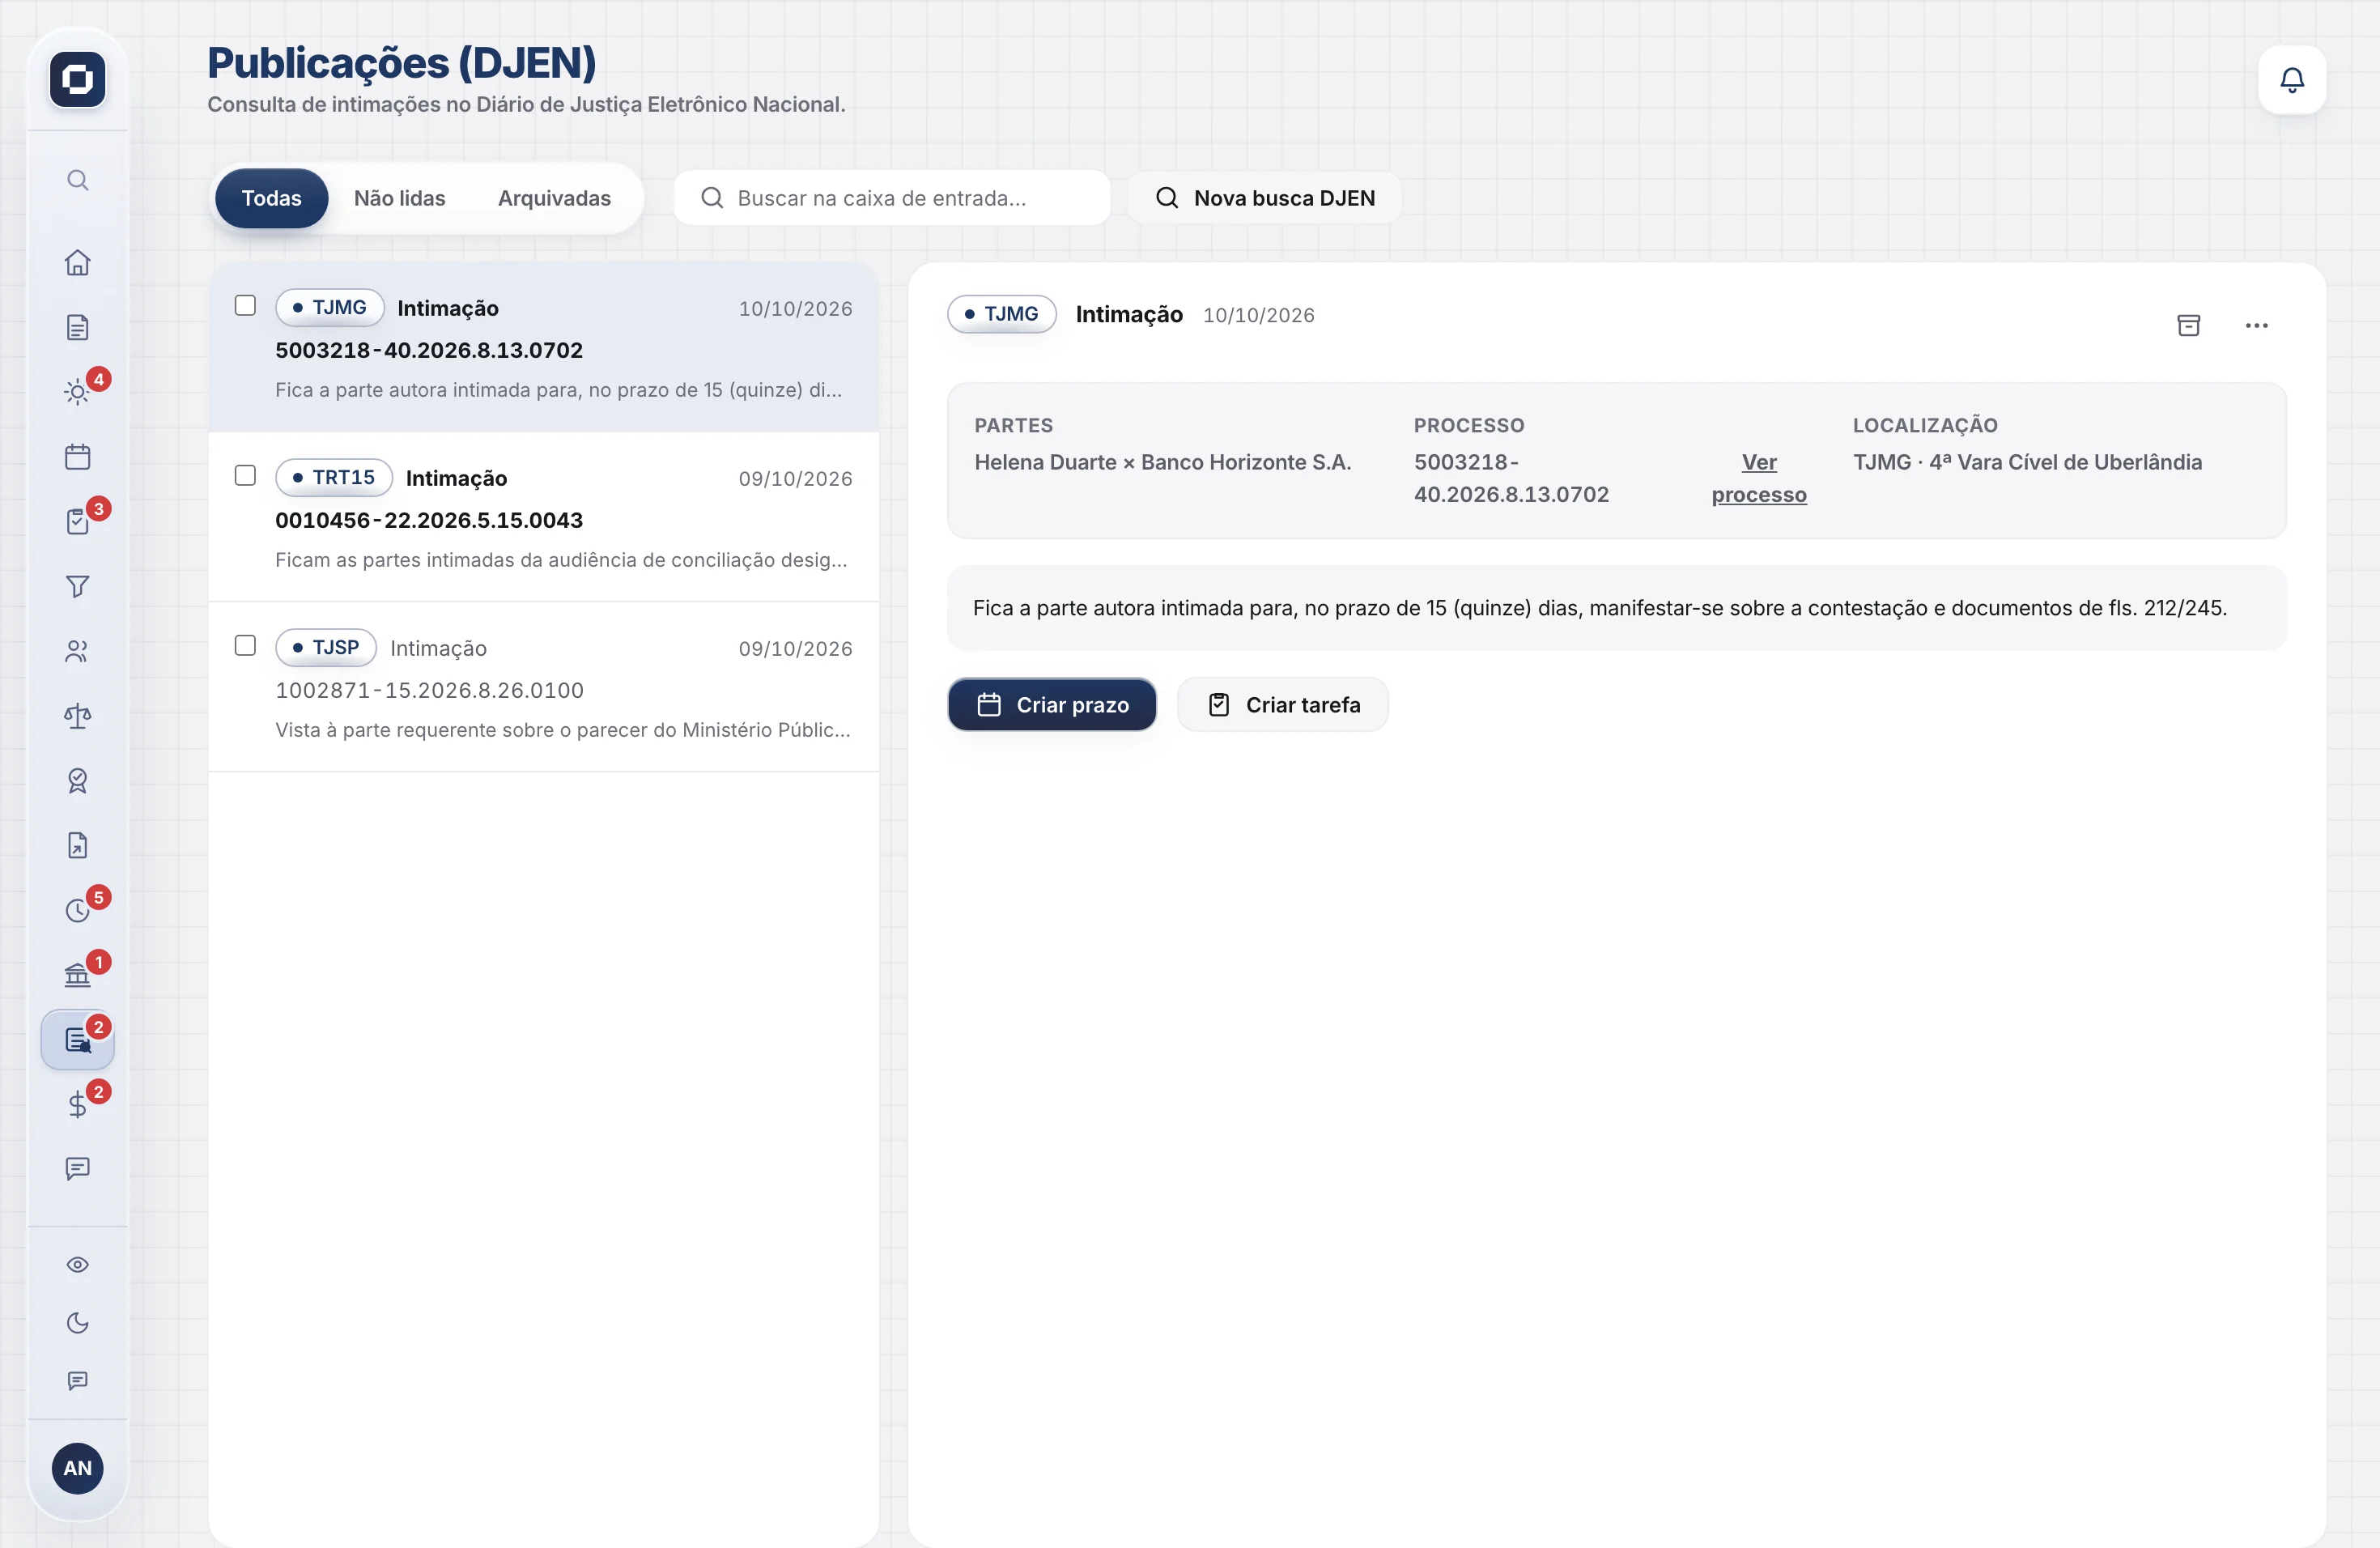
Task: Click the TJMG tag in detail header
Action: tap(1001, 314)
